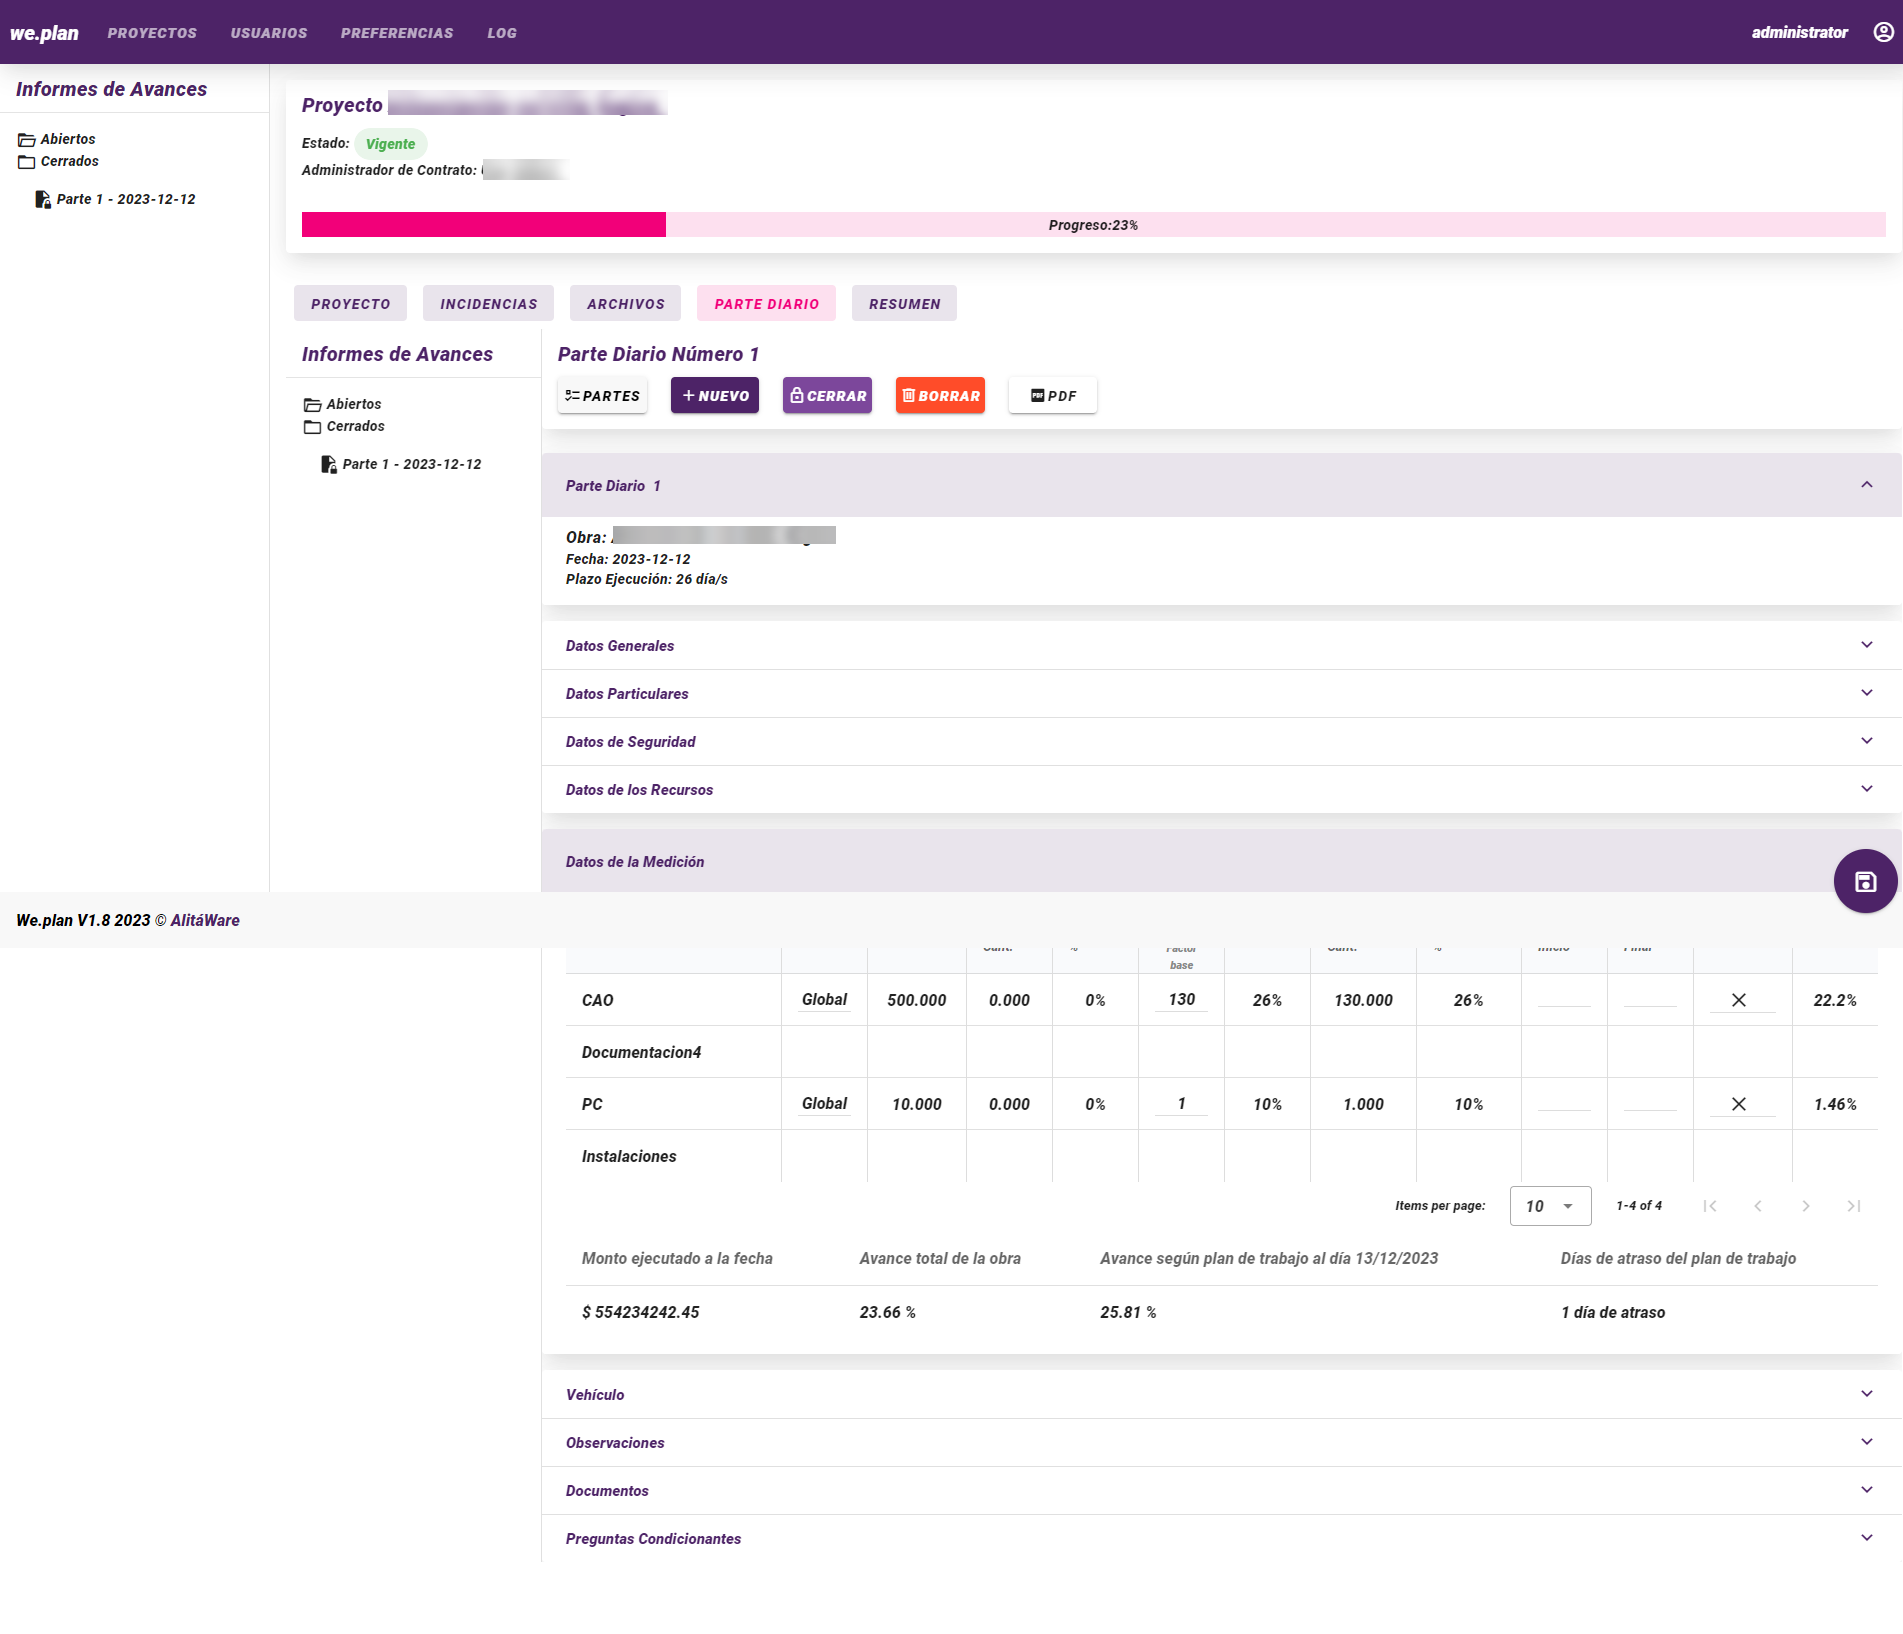Screen dimensions: 1903x1634
Task: Open PROYECTOS in top menu
Action: tap(152, 33)
